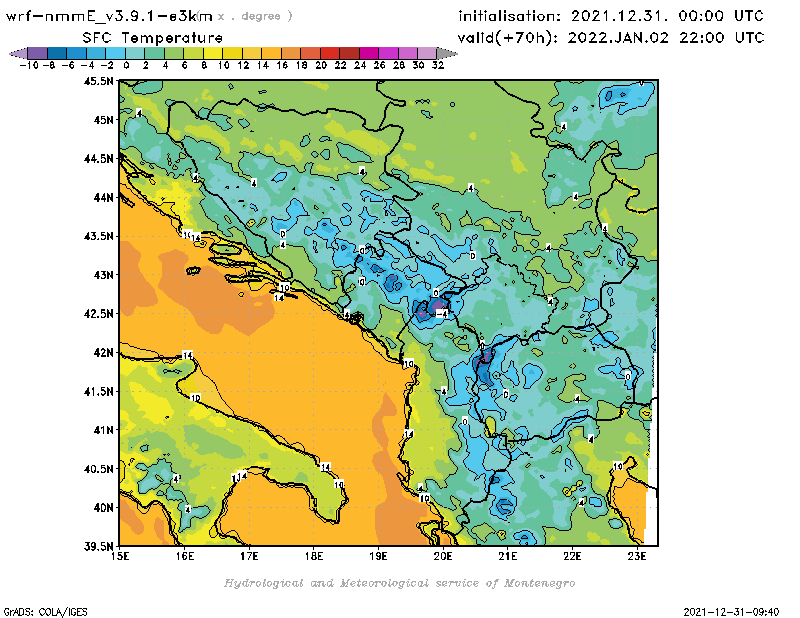Click the legend swatch between -8 and -6
Image resolution: width=800 pixels, height=618 pixels.
coord(57,53)
